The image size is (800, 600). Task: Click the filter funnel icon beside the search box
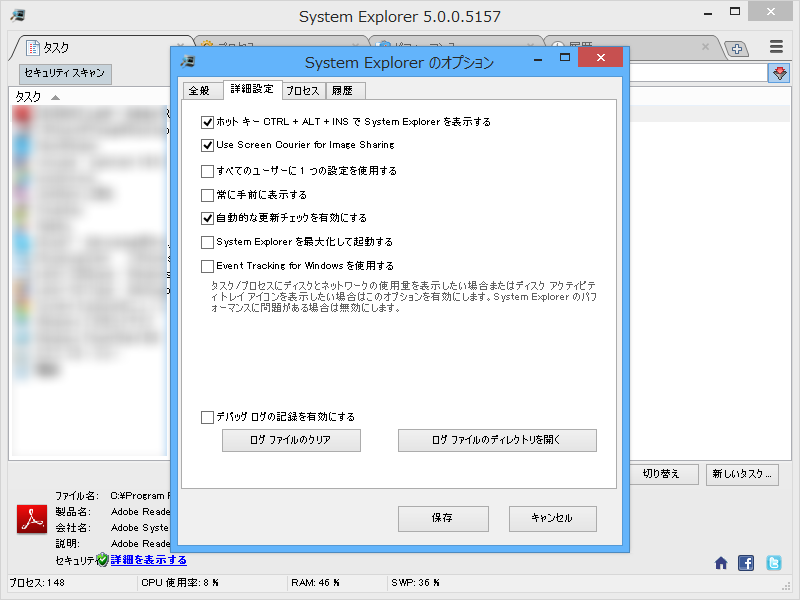pos(779,73)
